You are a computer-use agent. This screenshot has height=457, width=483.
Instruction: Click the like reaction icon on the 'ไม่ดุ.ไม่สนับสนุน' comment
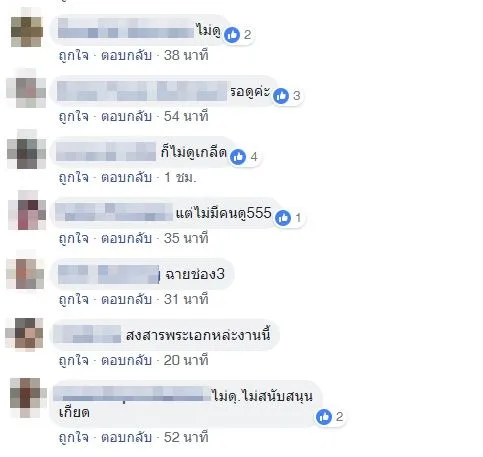pos(324,417)
